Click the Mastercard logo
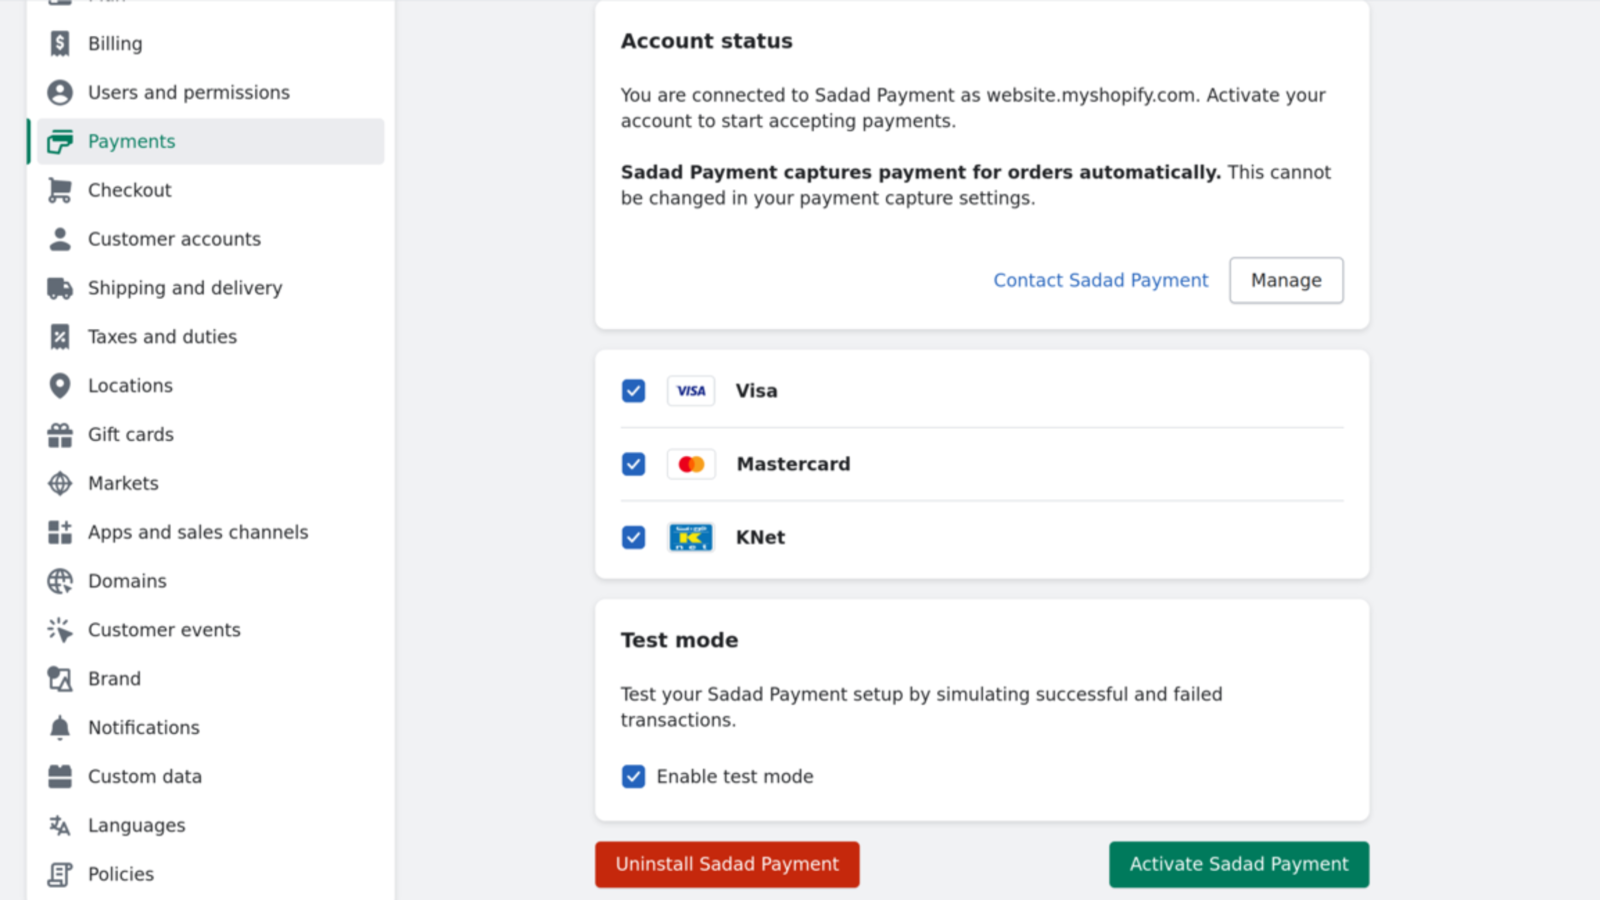Image resolution: width=1600 pixels, height=900 pixels. pos(691,464)
